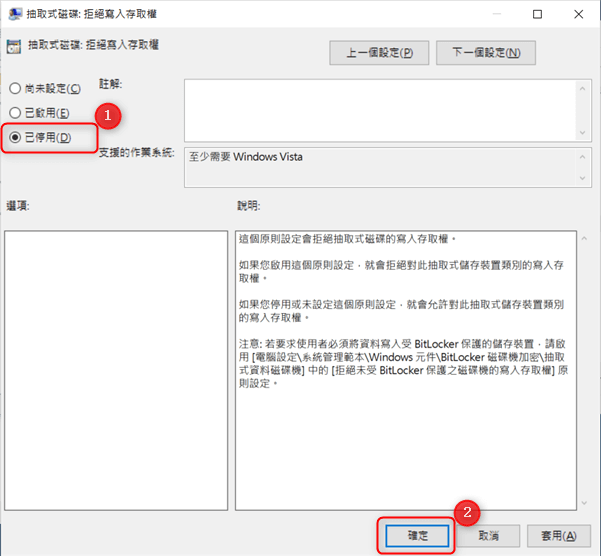Click sentence 這個原則設定會拒絕抽取式磁碟的寫入存取權

pos(347,239)
